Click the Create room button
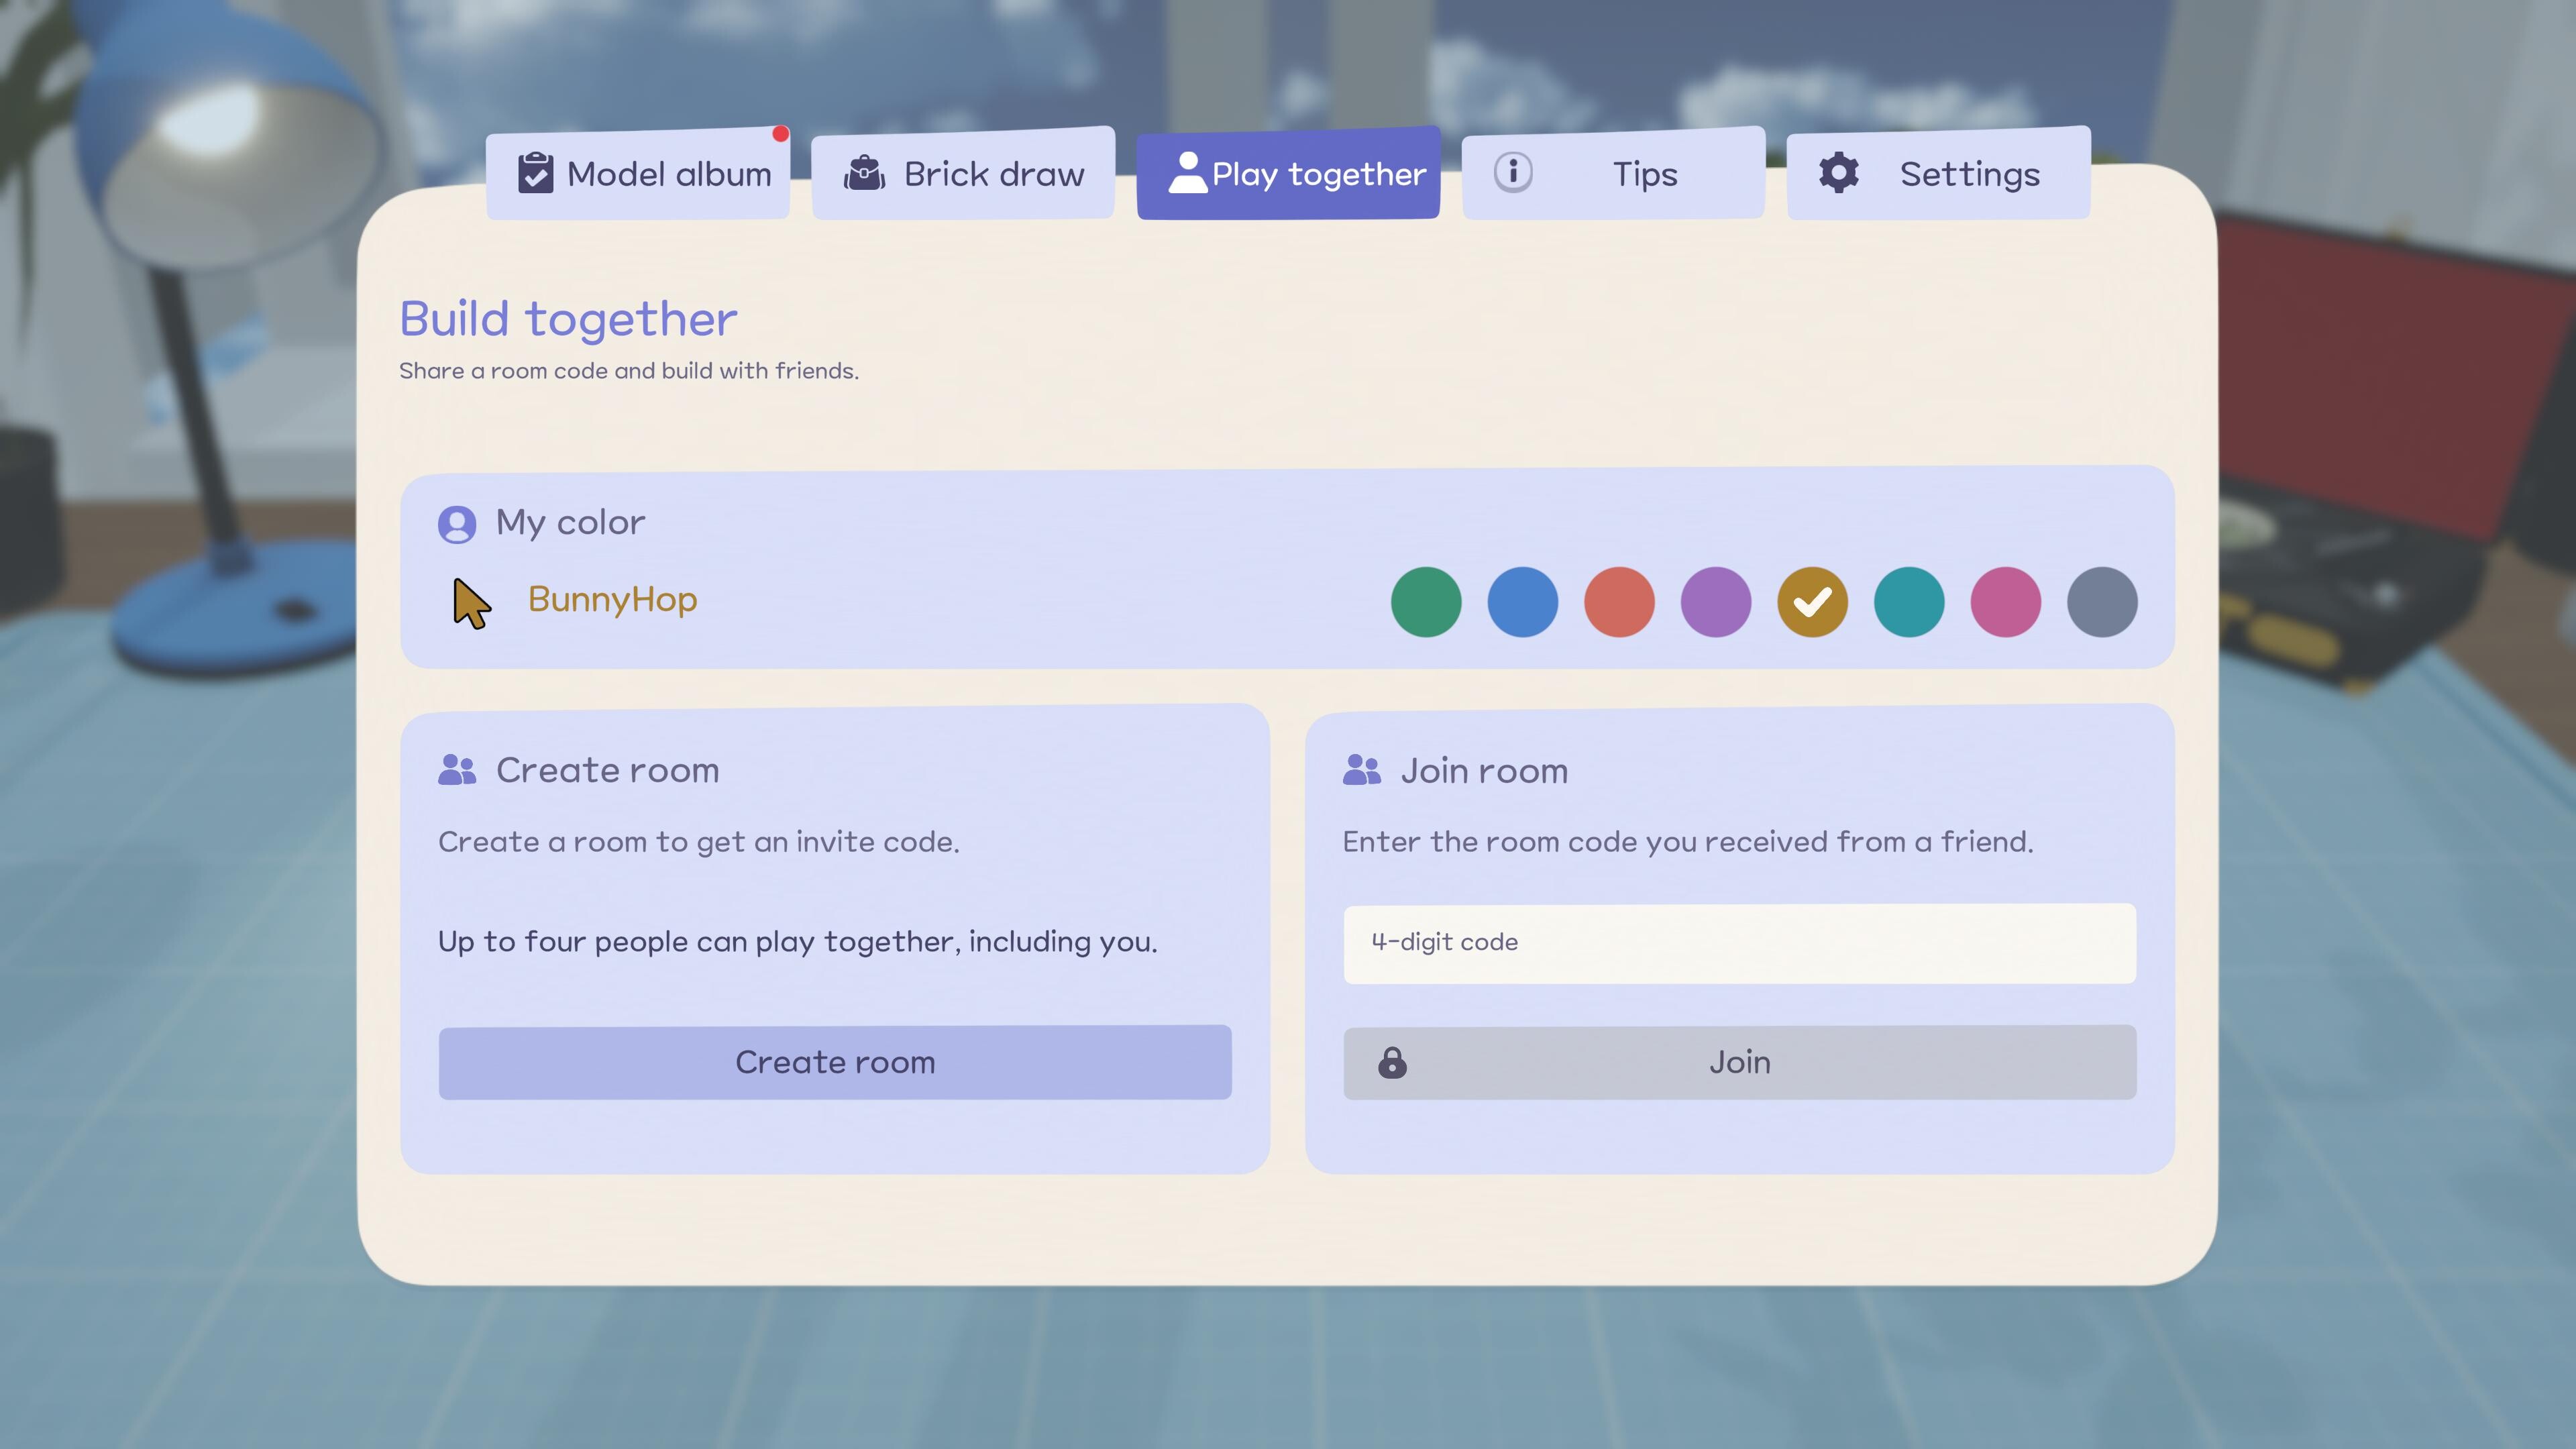The height and width of the screenshot is (1449, 2576). (x=835, y=1062)
